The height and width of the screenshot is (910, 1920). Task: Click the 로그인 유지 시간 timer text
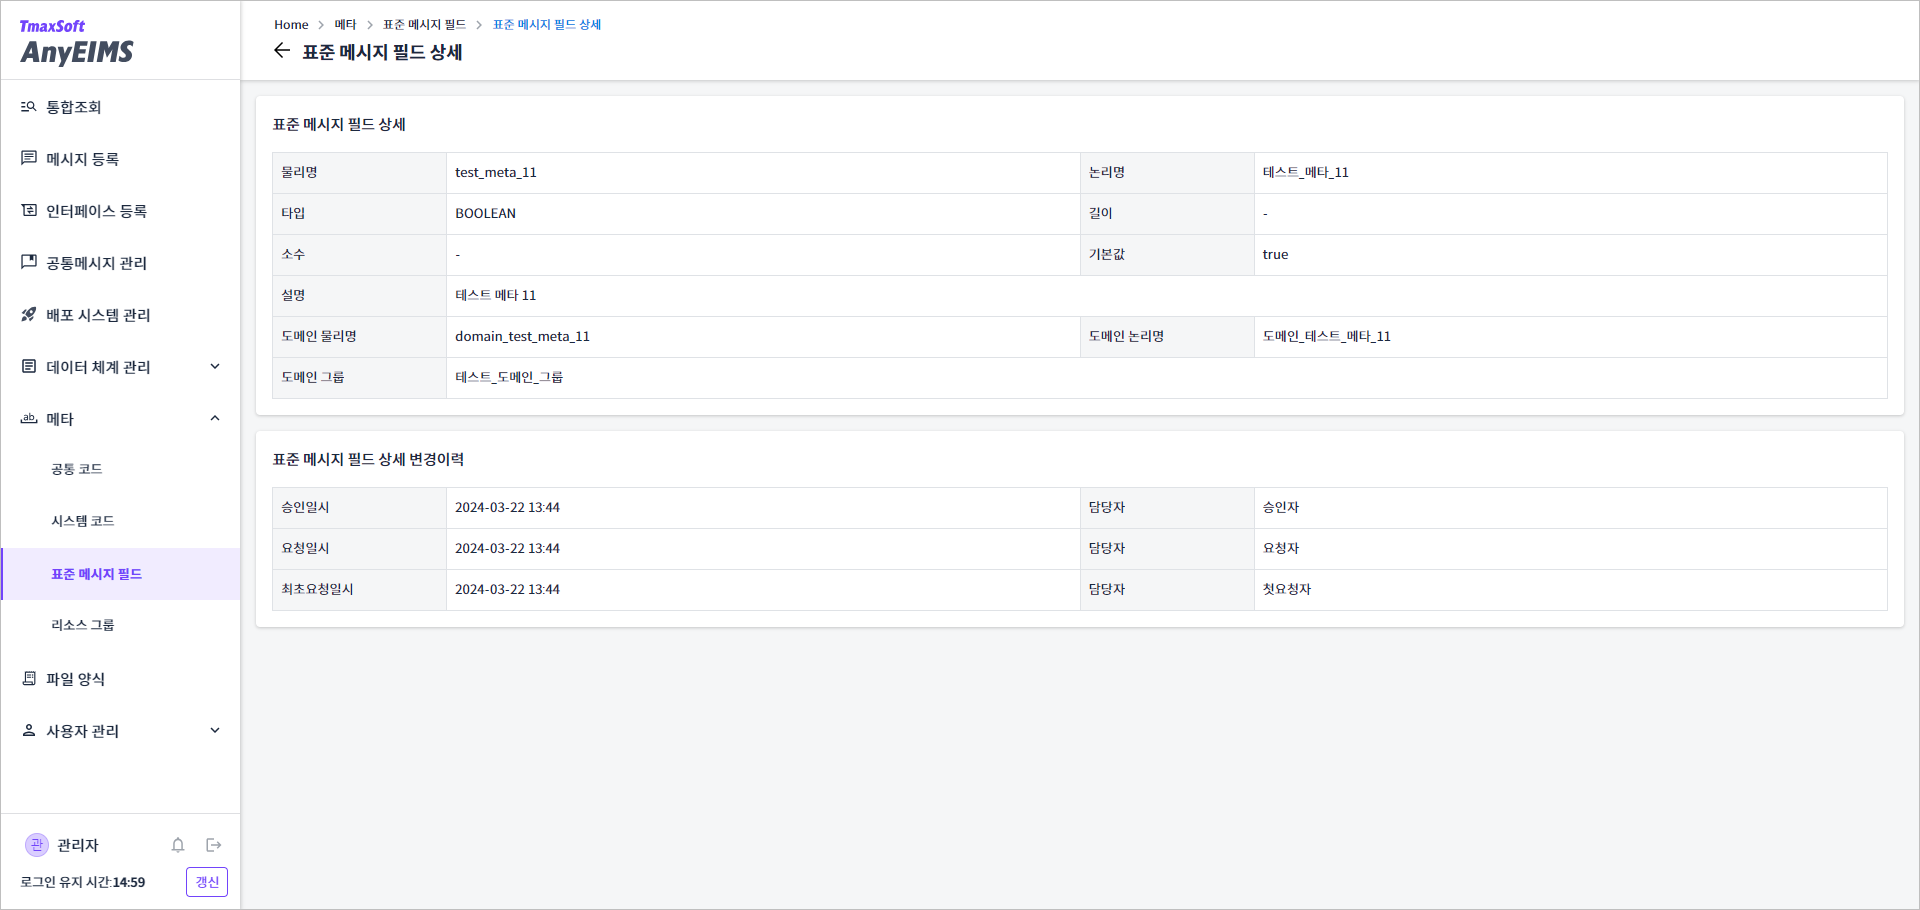(x=83, y=882)
